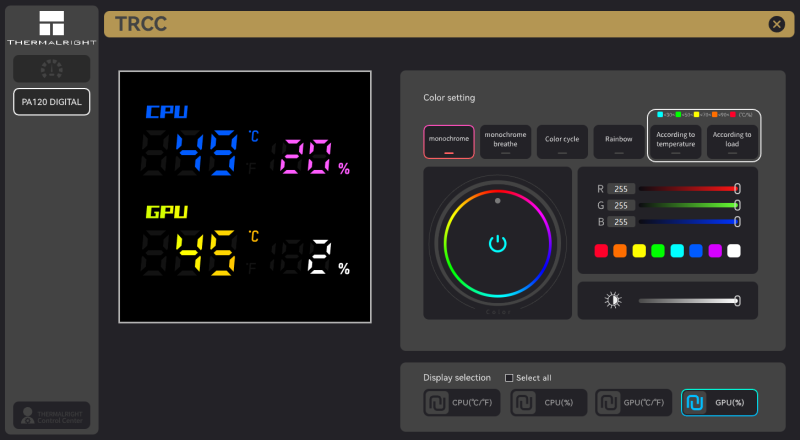The image size is (800, 440).
Task: Click the R value field
Action: pyautogui.click(x=621, y=189)
